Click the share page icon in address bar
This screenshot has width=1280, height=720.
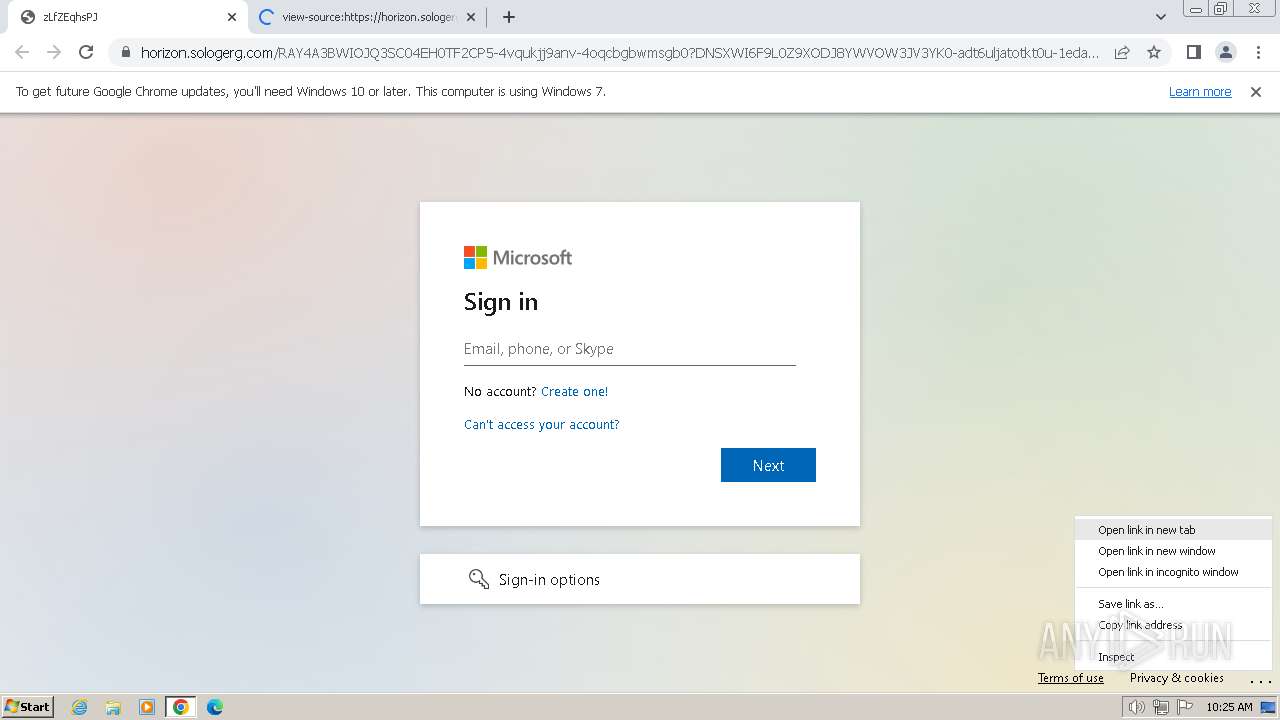coord(1122,52)
